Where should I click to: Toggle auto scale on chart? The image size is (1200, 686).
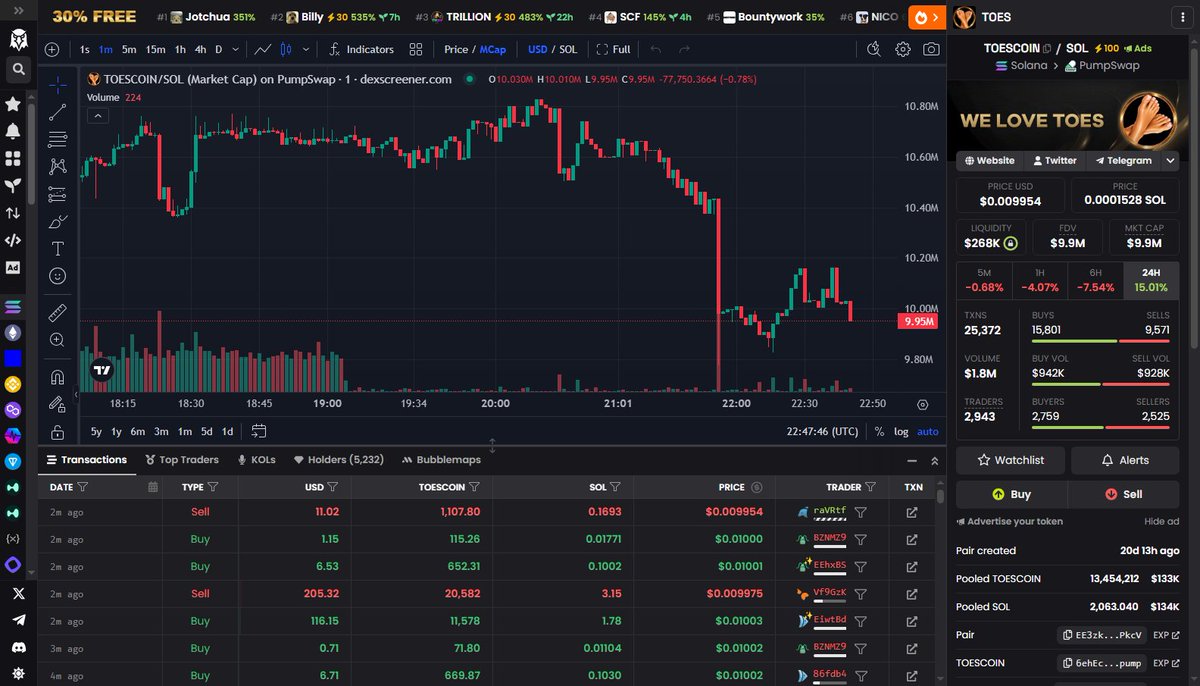[x=928, y=431]
